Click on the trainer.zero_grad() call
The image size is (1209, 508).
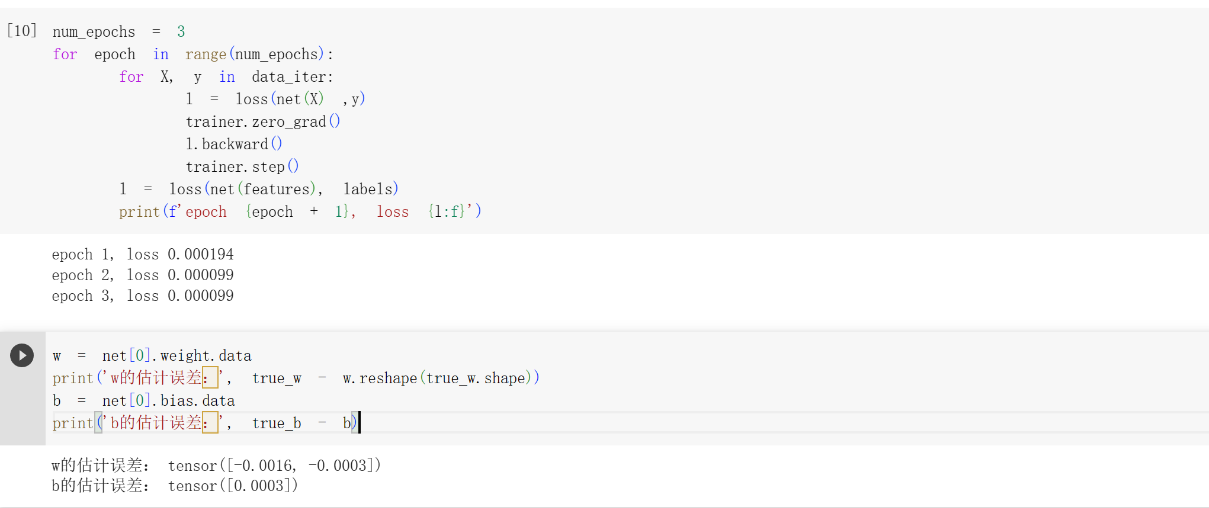[x=263, y=122]
